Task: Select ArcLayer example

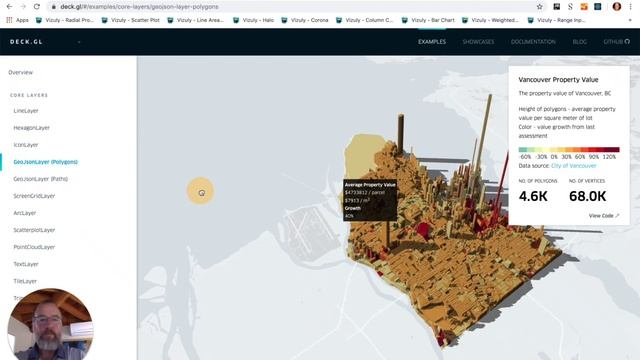Action: (24, 213)
